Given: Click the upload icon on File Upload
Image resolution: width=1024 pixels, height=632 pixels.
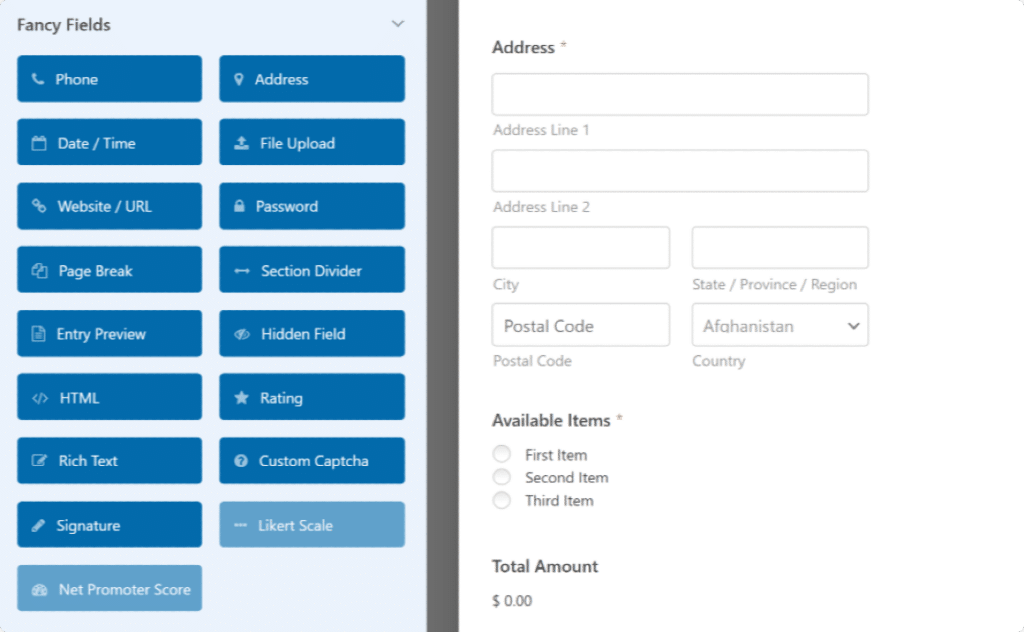Looking at the screenshot, I should (241, 143).
